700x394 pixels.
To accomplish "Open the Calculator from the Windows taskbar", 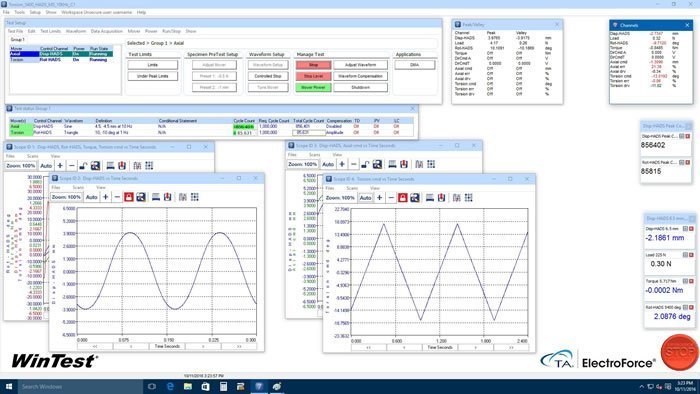I will pos(223,386).
